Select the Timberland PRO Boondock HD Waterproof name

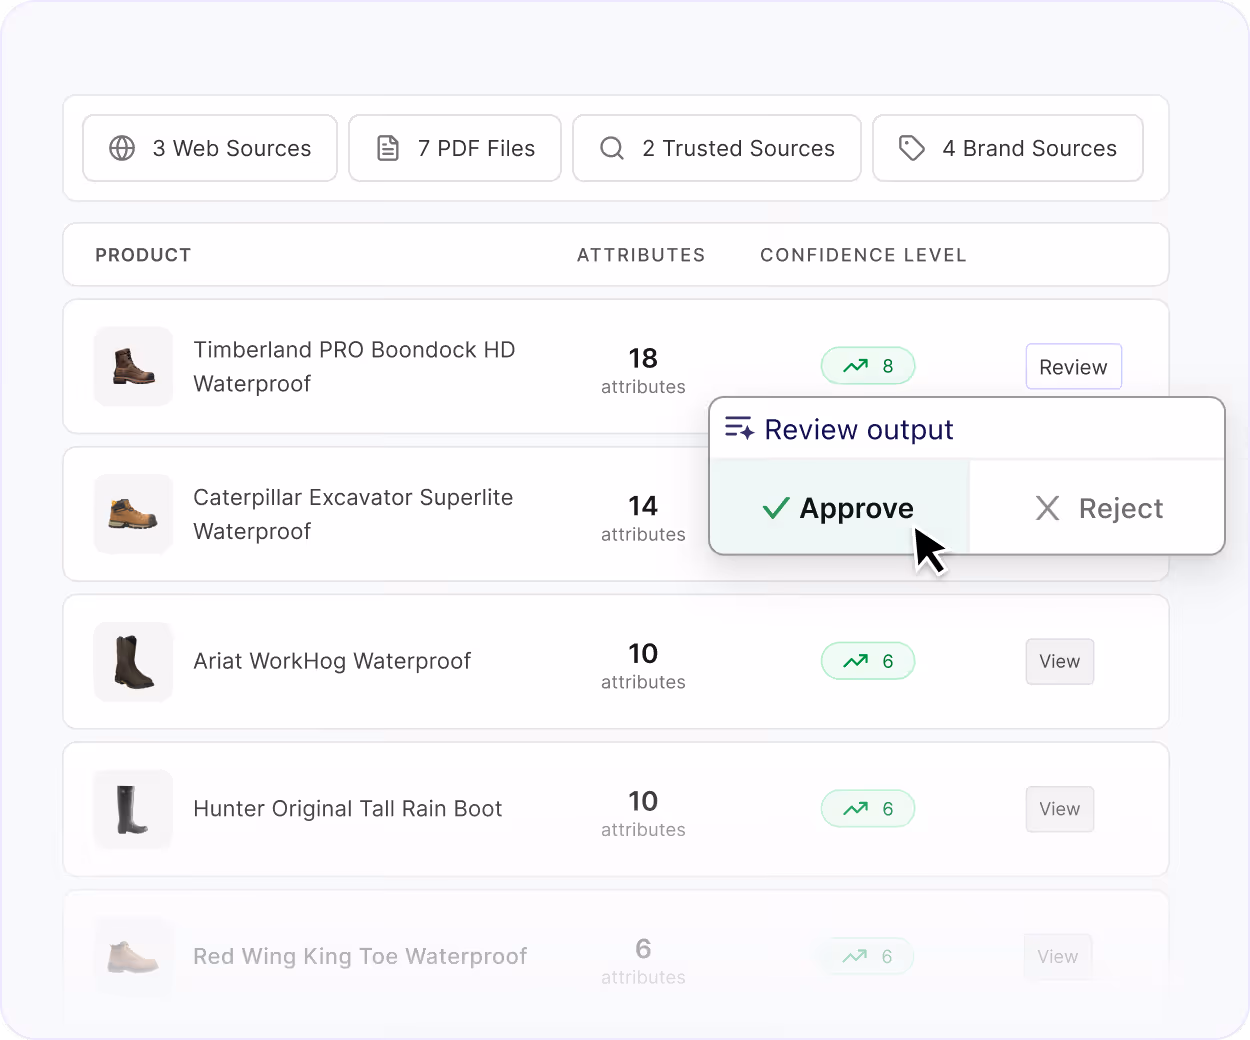pos(354,366)
